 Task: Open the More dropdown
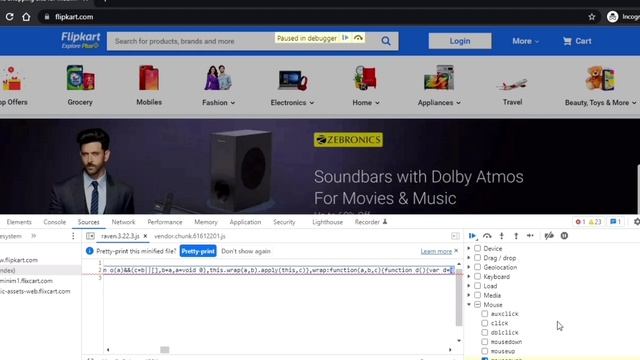tap(525, 41)
